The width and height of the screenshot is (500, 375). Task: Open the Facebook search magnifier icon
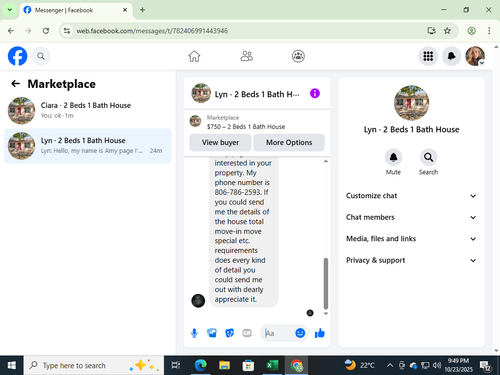point(41,56)
